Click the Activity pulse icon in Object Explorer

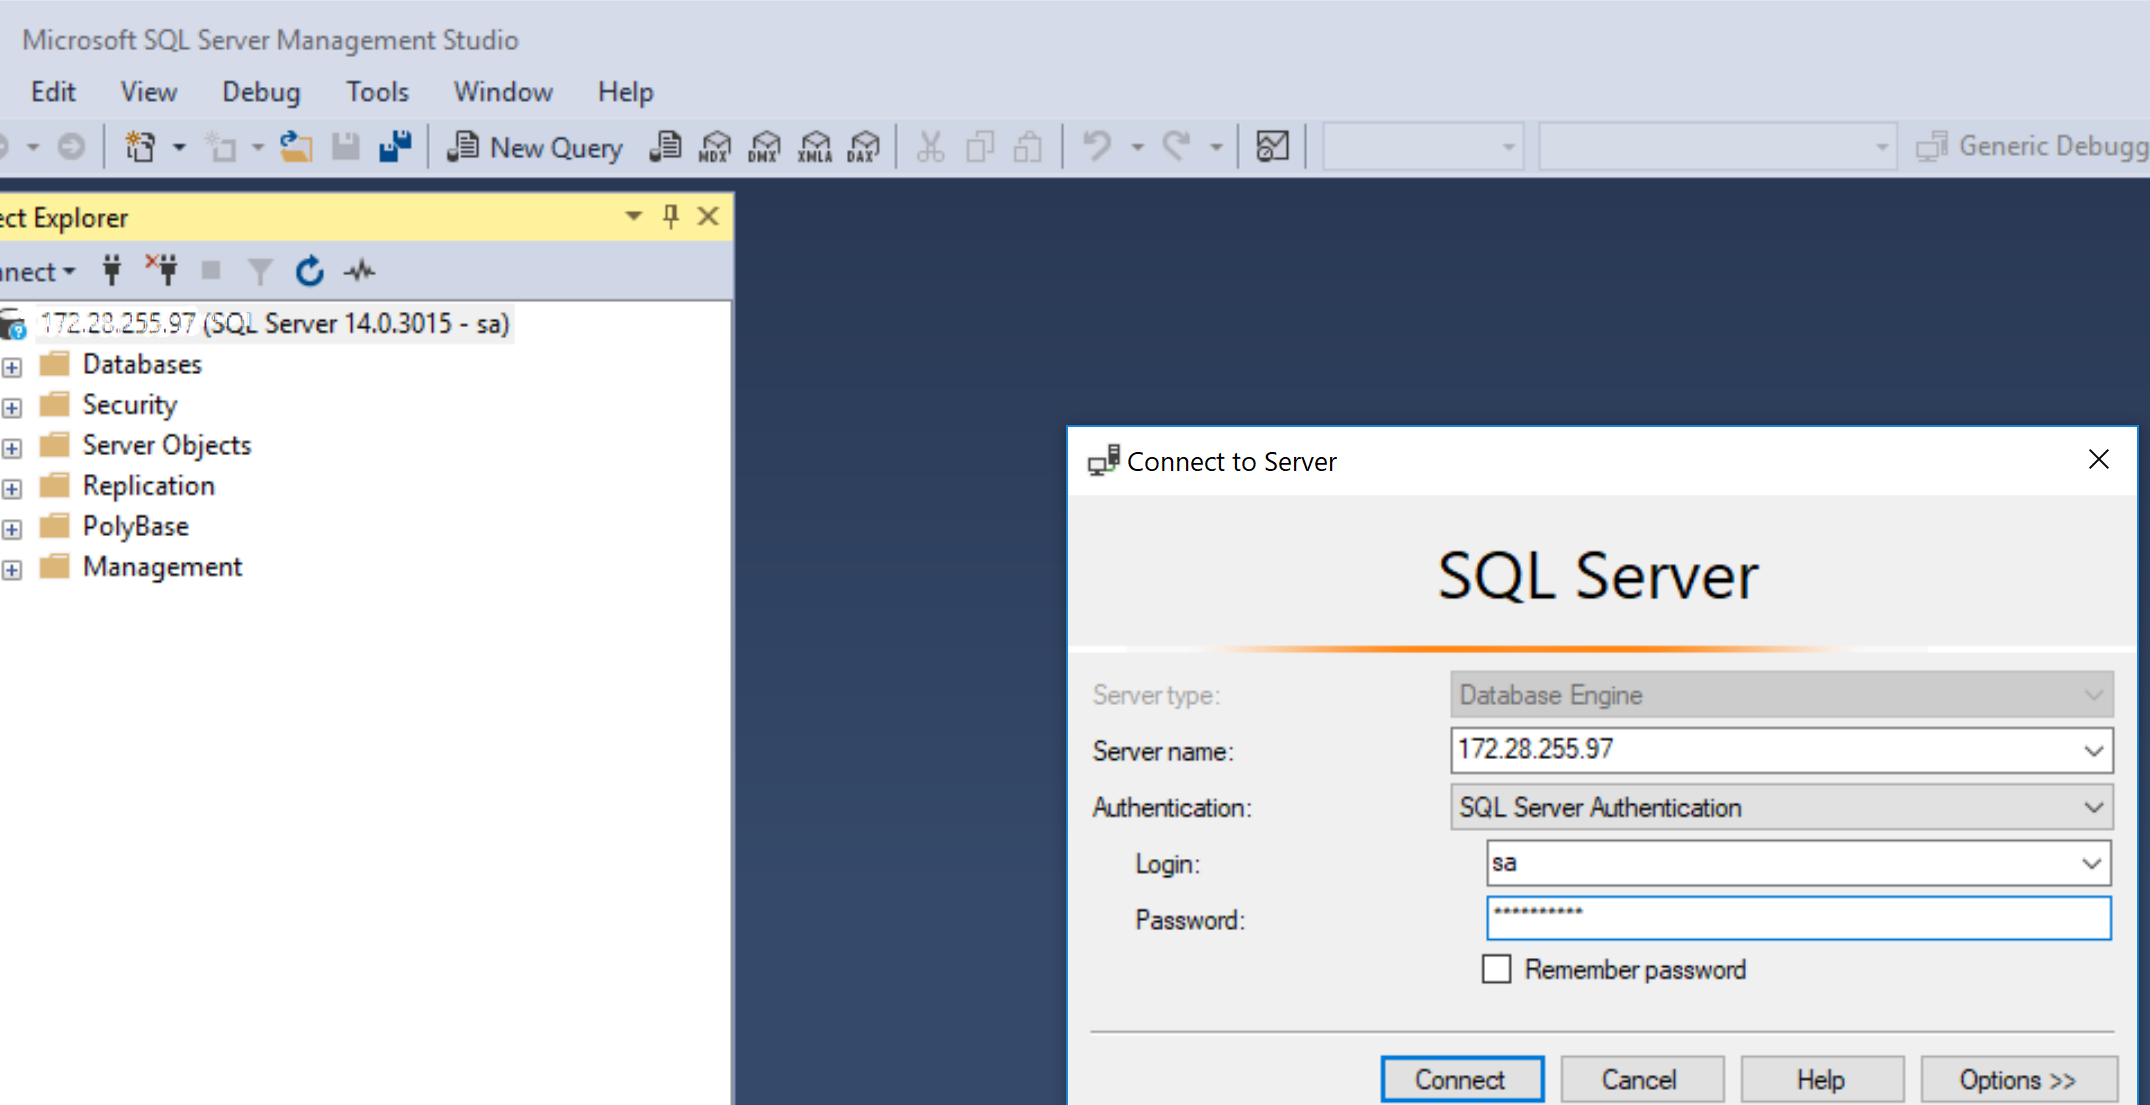(x=360, y=270)
